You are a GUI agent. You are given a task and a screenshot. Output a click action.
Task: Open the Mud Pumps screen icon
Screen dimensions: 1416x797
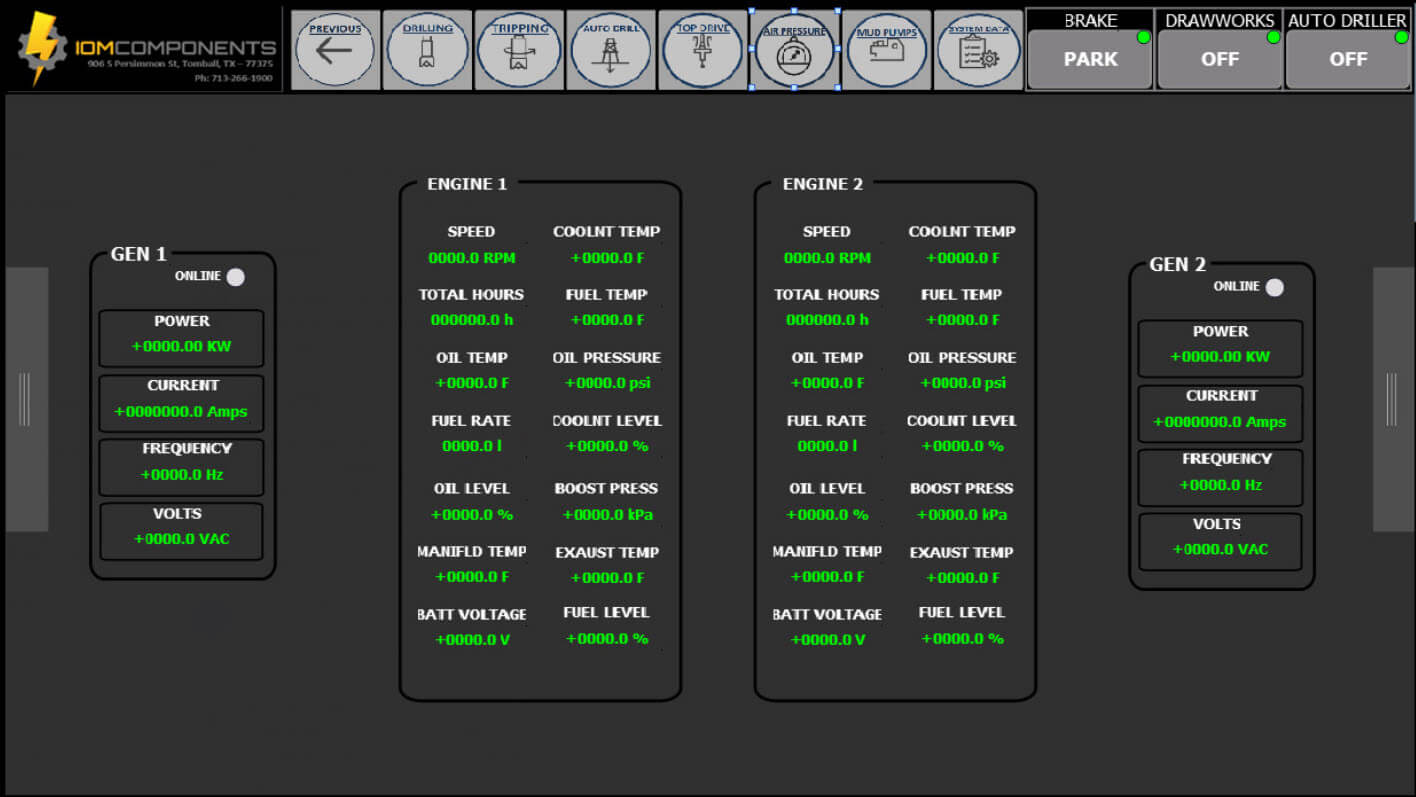(886, 50)
